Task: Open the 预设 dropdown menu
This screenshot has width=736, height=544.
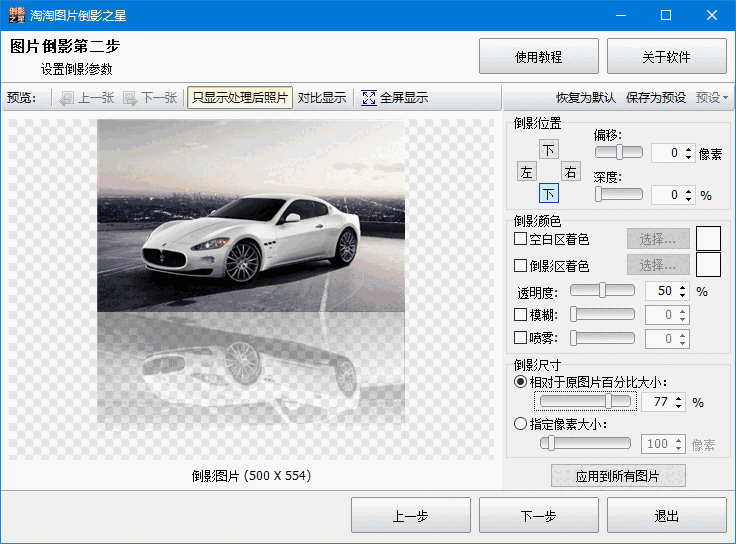Action: coord(712,98)
